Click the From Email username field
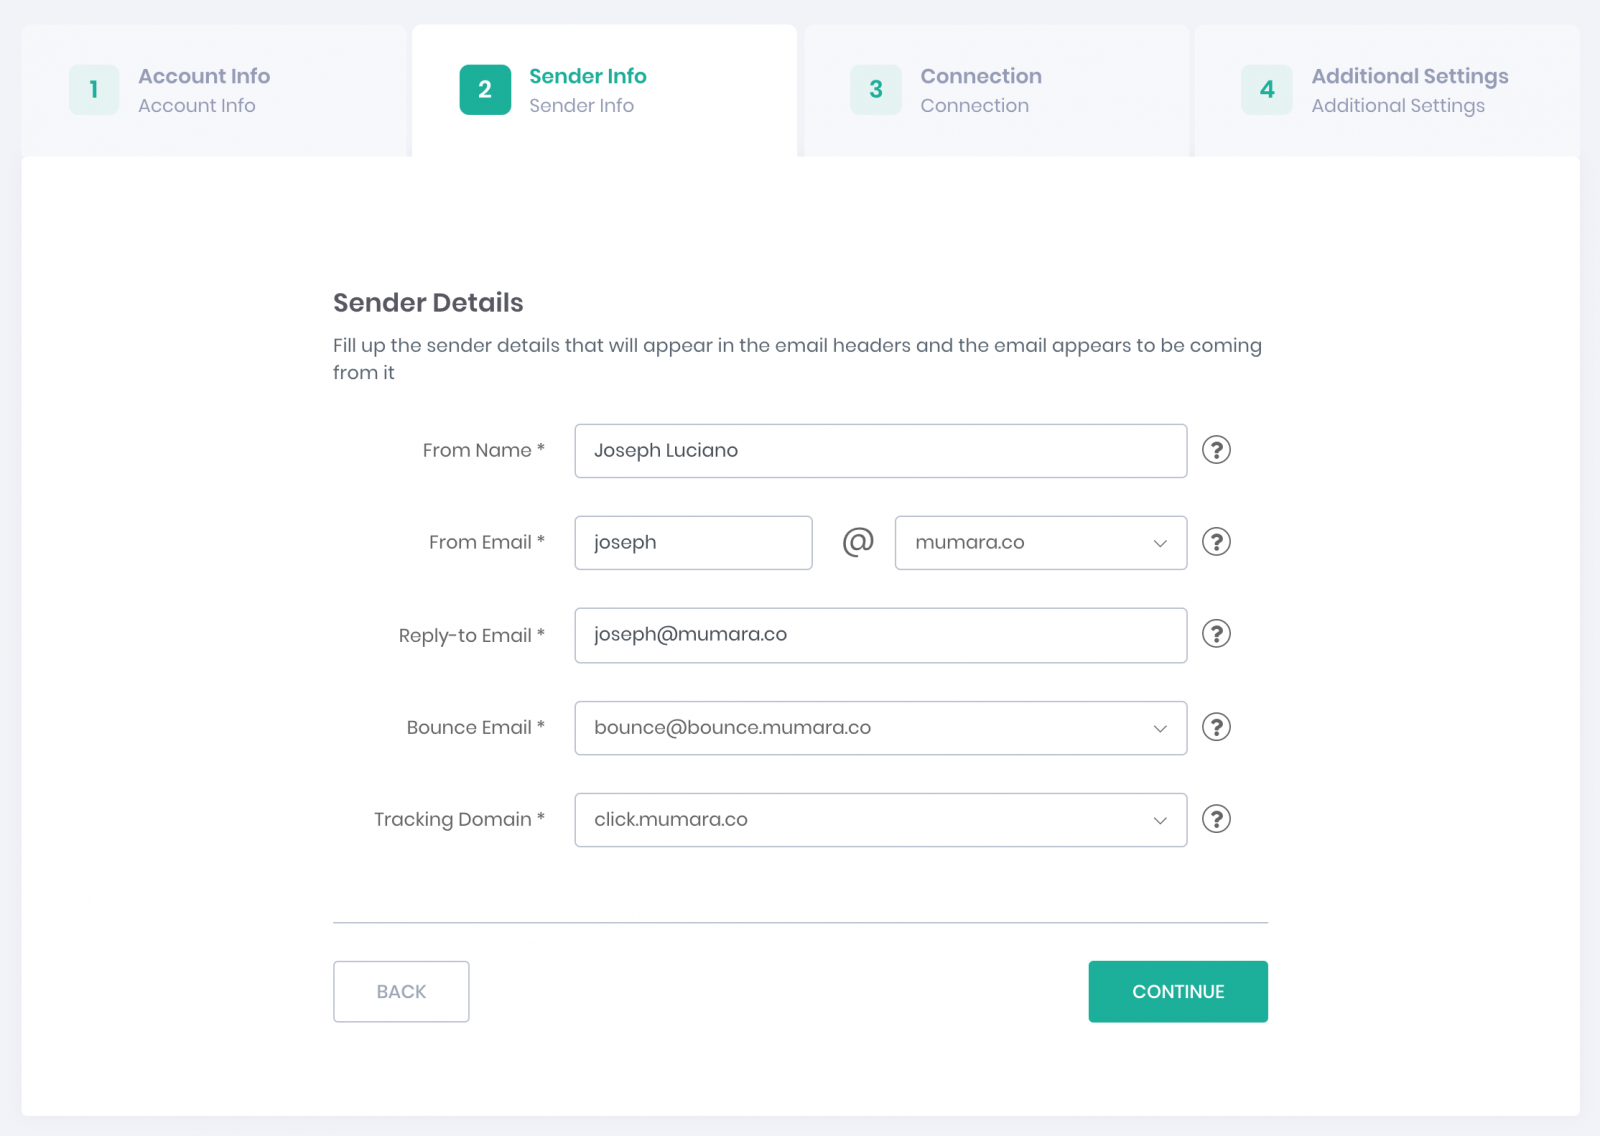This screenshot has width=1600, height=1136. click(x=693, y=543)
